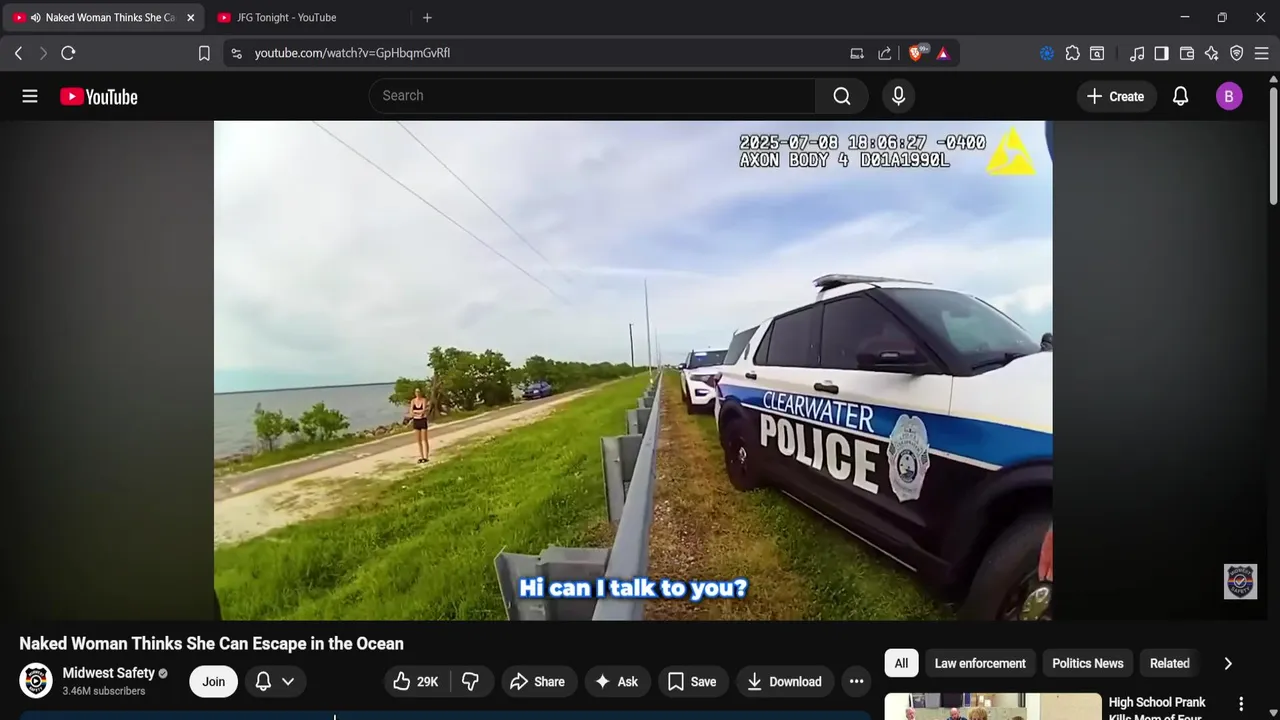Screen dimensions: 1280x720
Task: Go forward with the browser forward arrow
Action: tap(43, 53)
